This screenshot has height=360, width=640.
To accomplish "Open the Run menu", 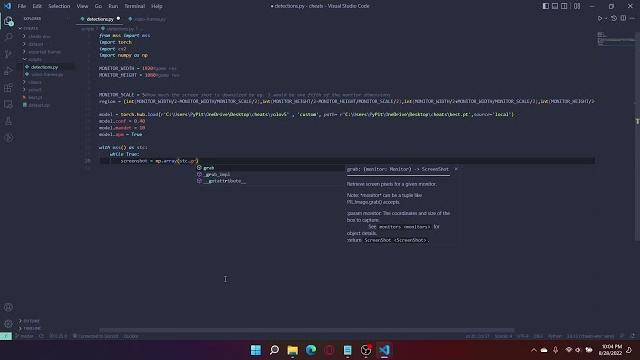I will pos(113,6).
